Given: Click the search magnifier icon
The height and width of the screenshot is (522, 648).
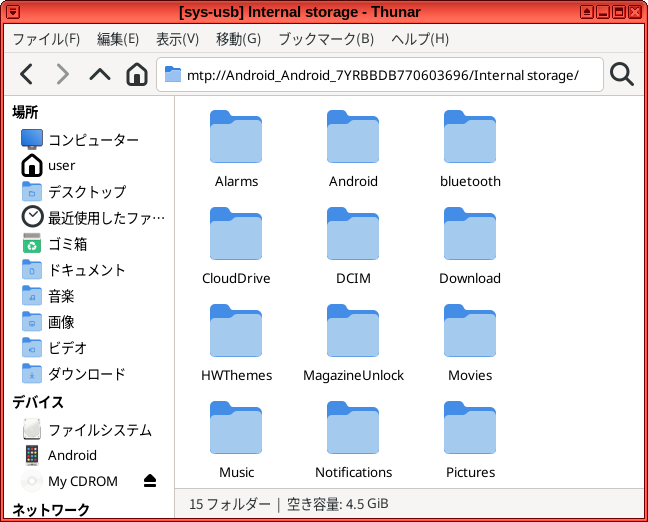Looking at the screenshot, I should [622, 75].
